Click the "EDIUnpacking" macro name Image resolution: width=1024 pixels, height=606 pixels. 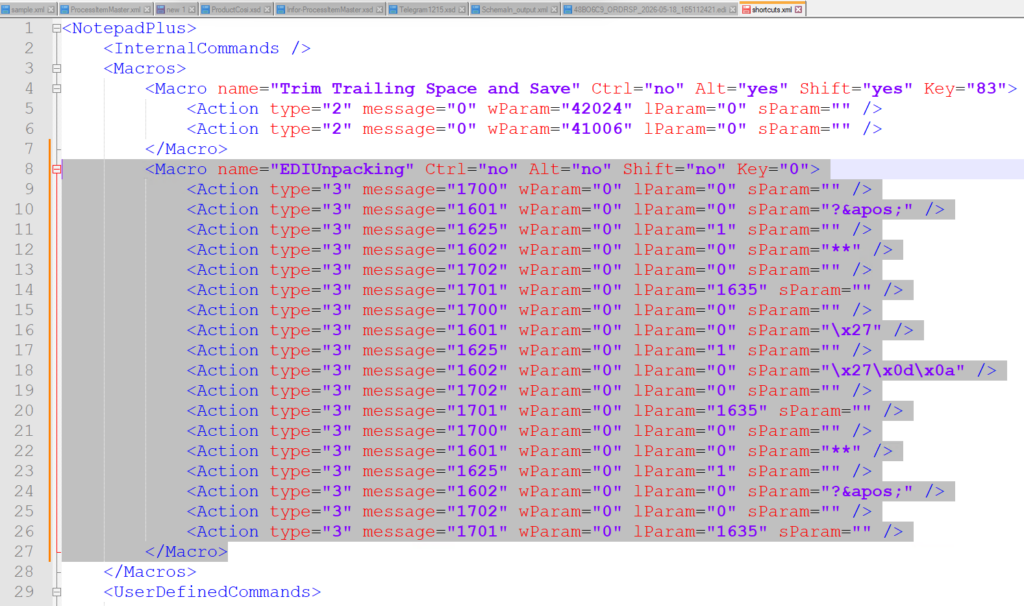[342, 169]
